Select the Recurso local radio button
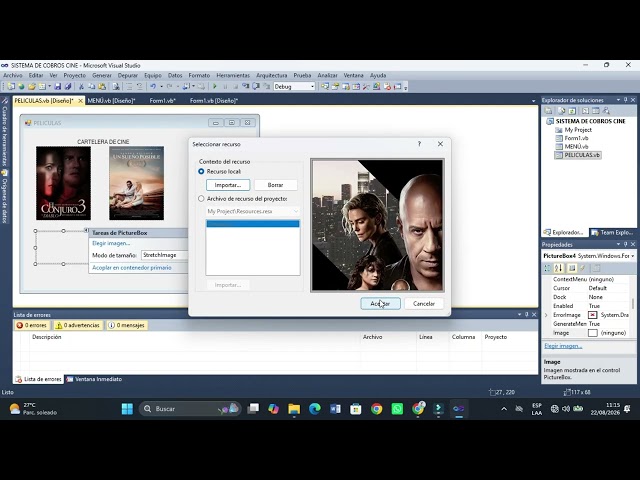This screenshot has height=480, width=640. [201, 171]
